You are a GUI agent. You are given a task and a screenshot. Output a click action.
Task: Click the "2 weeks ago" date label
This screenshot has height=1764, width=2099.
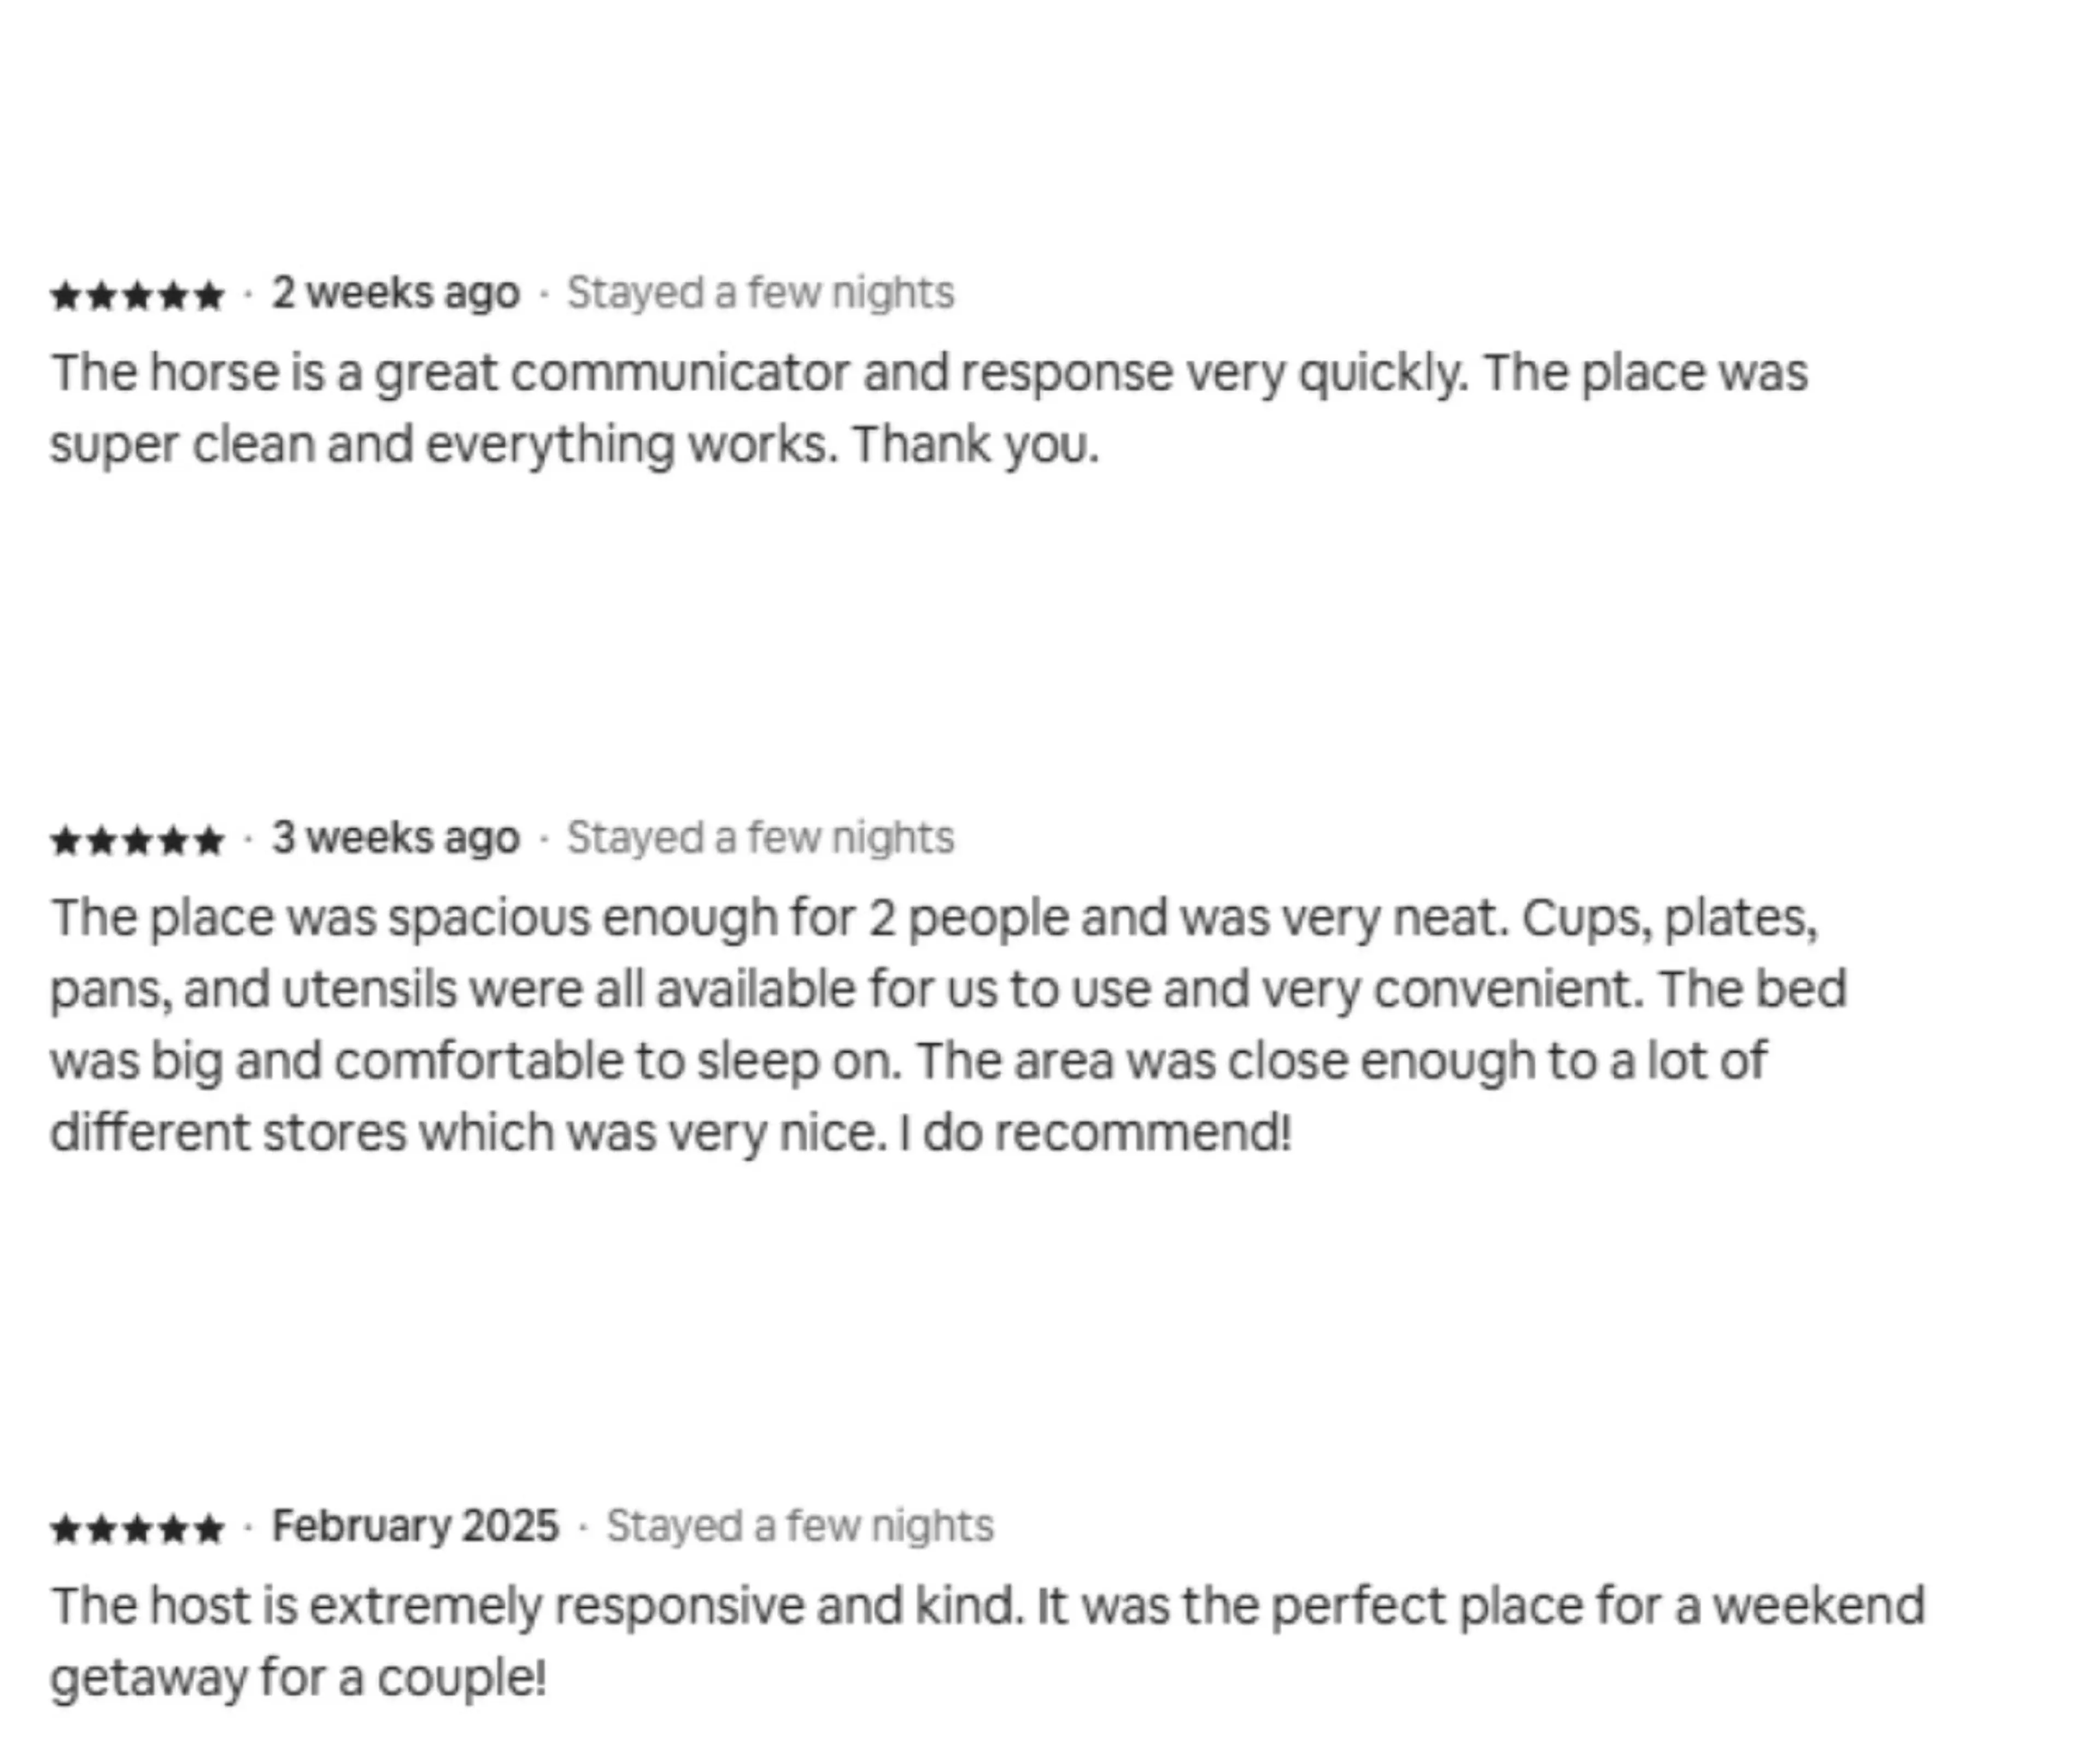(396, 293)
